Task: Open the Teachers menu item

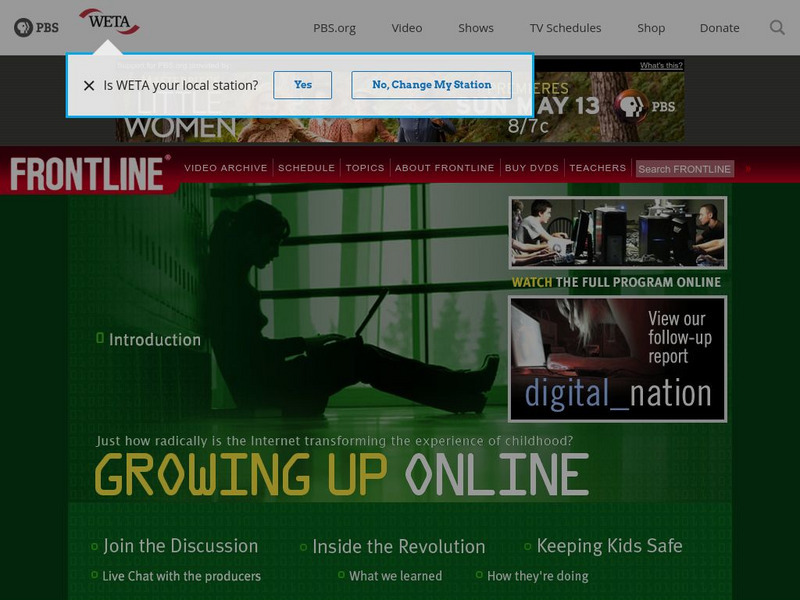Action: tap(597, 168)
